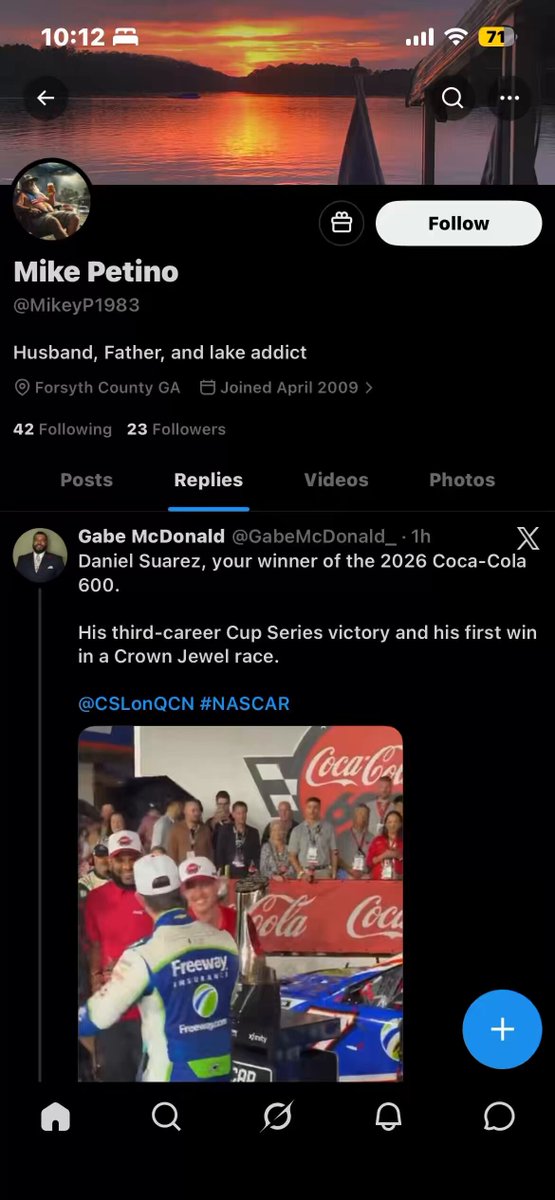Select the Replies tab
The width and height of the screenshot is (555, 1200).
click(208, 480)
